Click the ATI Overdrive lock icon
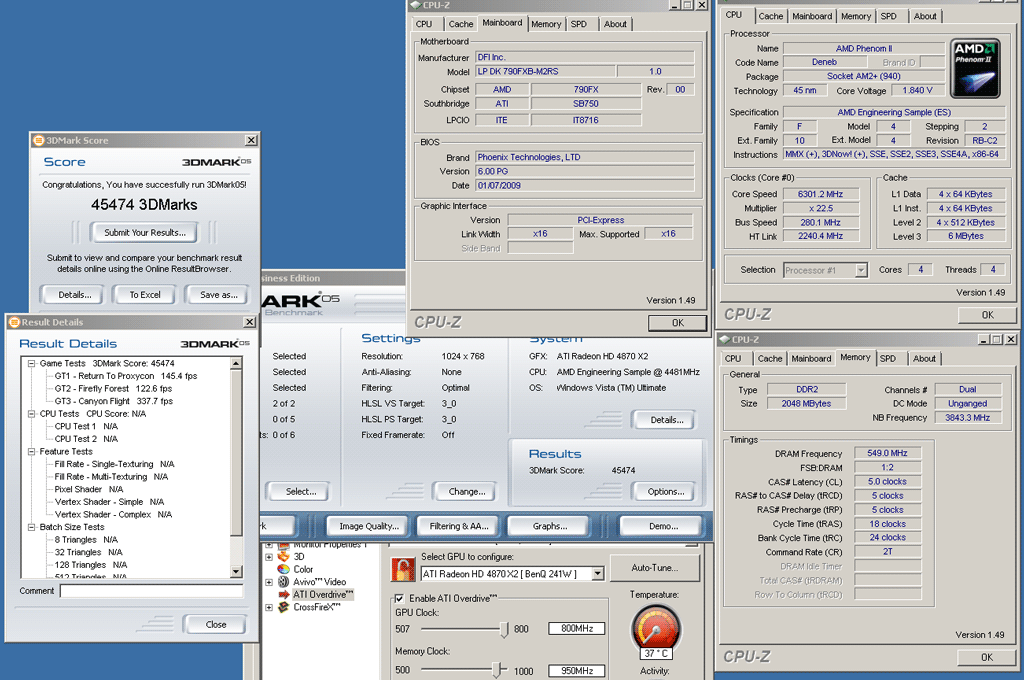 403,570
